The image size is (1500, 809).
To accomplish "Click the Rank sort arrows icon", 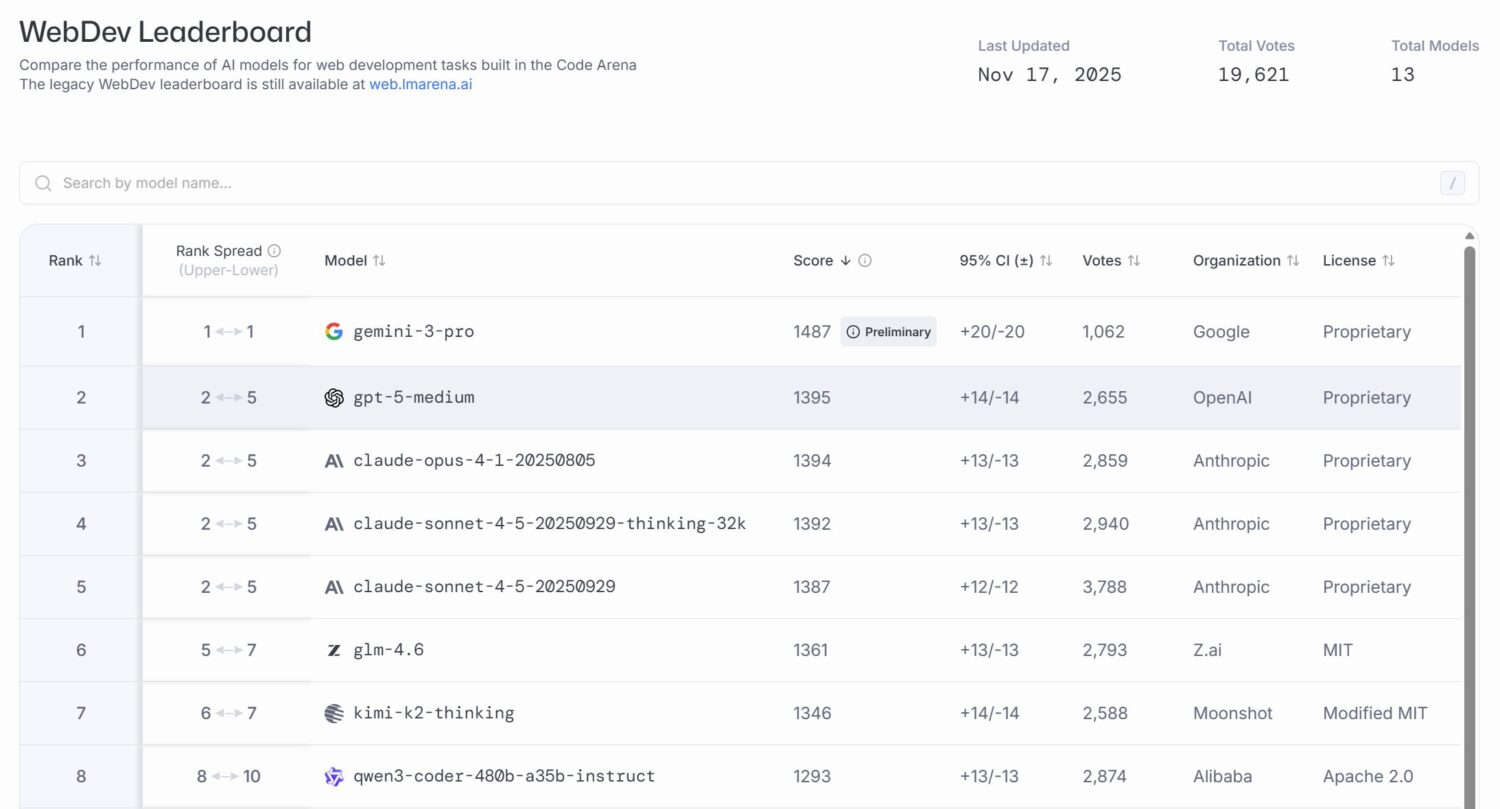I will click(95, 260).
